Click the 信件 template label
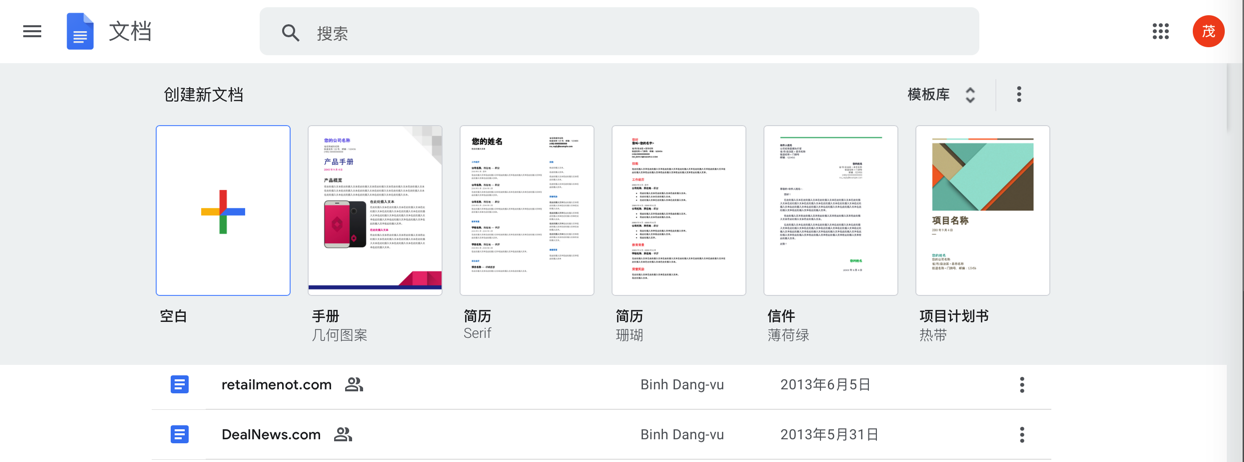1244x462 pixels. coord(782,316)
